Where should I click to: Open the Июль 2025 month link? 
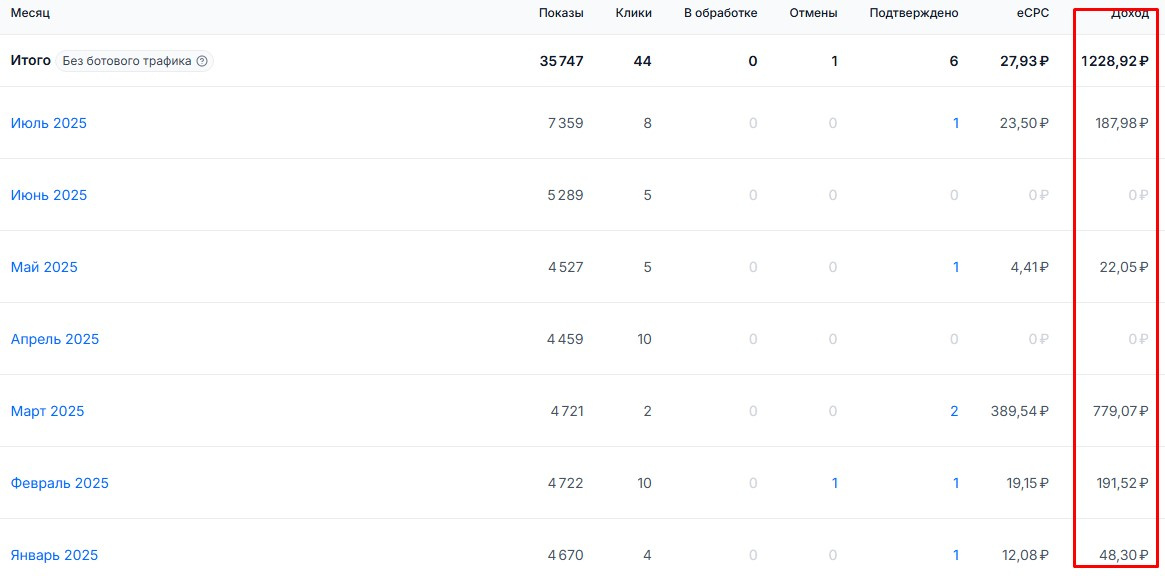pos(49,123)
